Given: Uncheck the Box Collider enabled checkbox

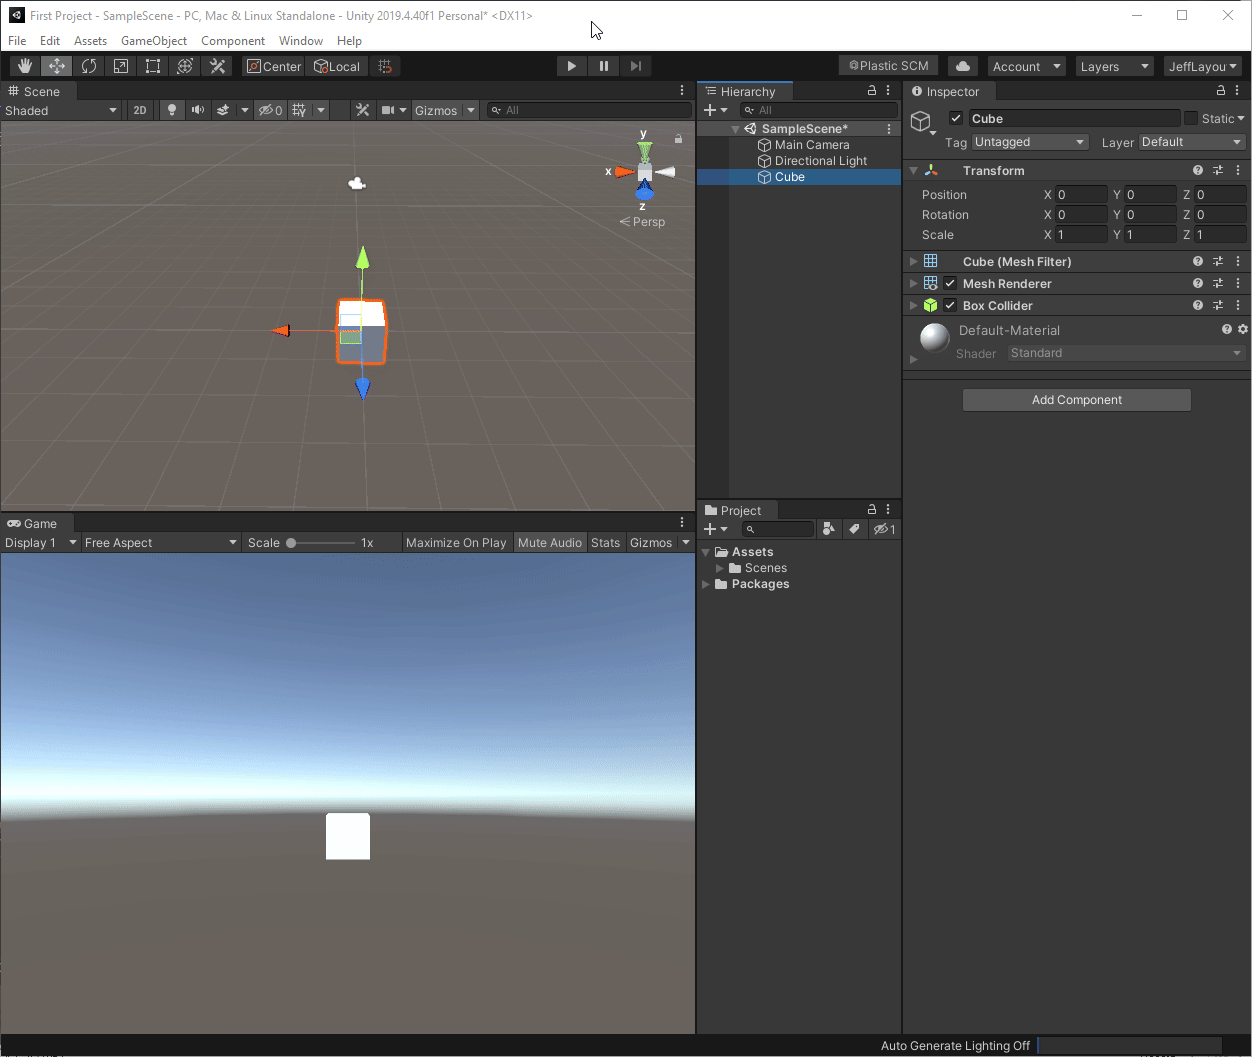Looking at the screenshot, I should click(x=949, y=305).
